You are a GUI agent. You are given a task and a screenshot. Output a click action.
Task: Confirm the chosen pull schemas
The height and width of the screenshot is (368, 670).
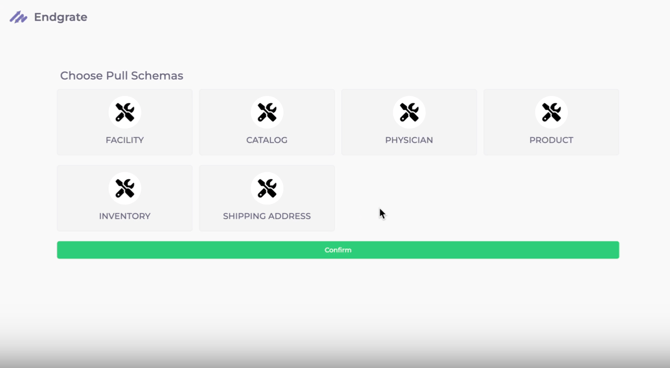(338, 250)
